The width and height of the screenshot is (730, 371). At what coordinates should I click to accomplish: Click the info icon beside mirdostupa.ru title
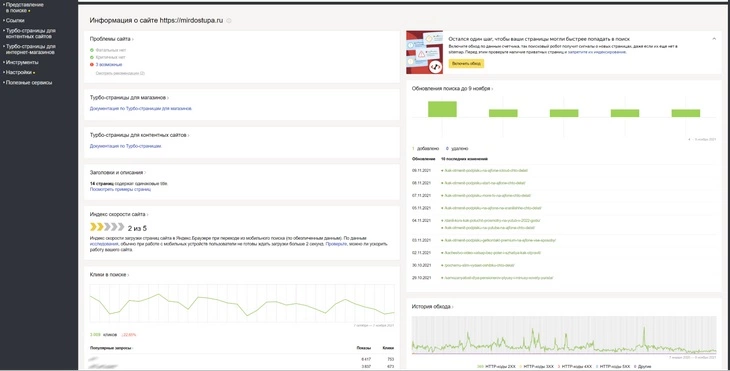229,20
